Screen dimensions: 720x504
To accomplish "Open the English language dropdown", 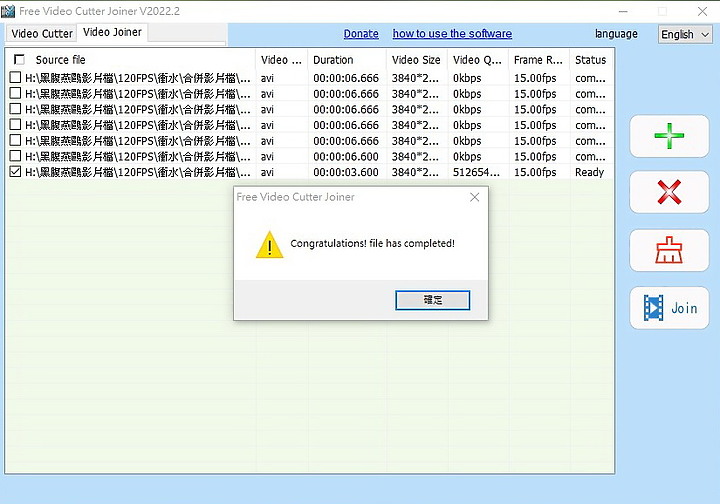I will click(685, 34).
